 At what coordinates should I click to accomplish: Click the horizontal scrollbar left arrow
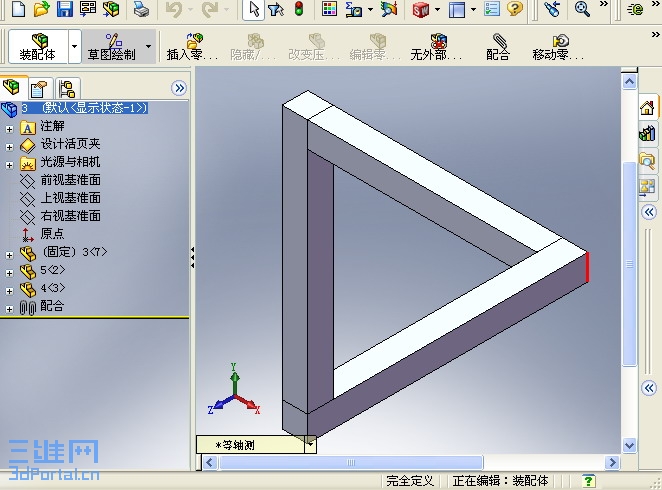click(x=210, y=463)
